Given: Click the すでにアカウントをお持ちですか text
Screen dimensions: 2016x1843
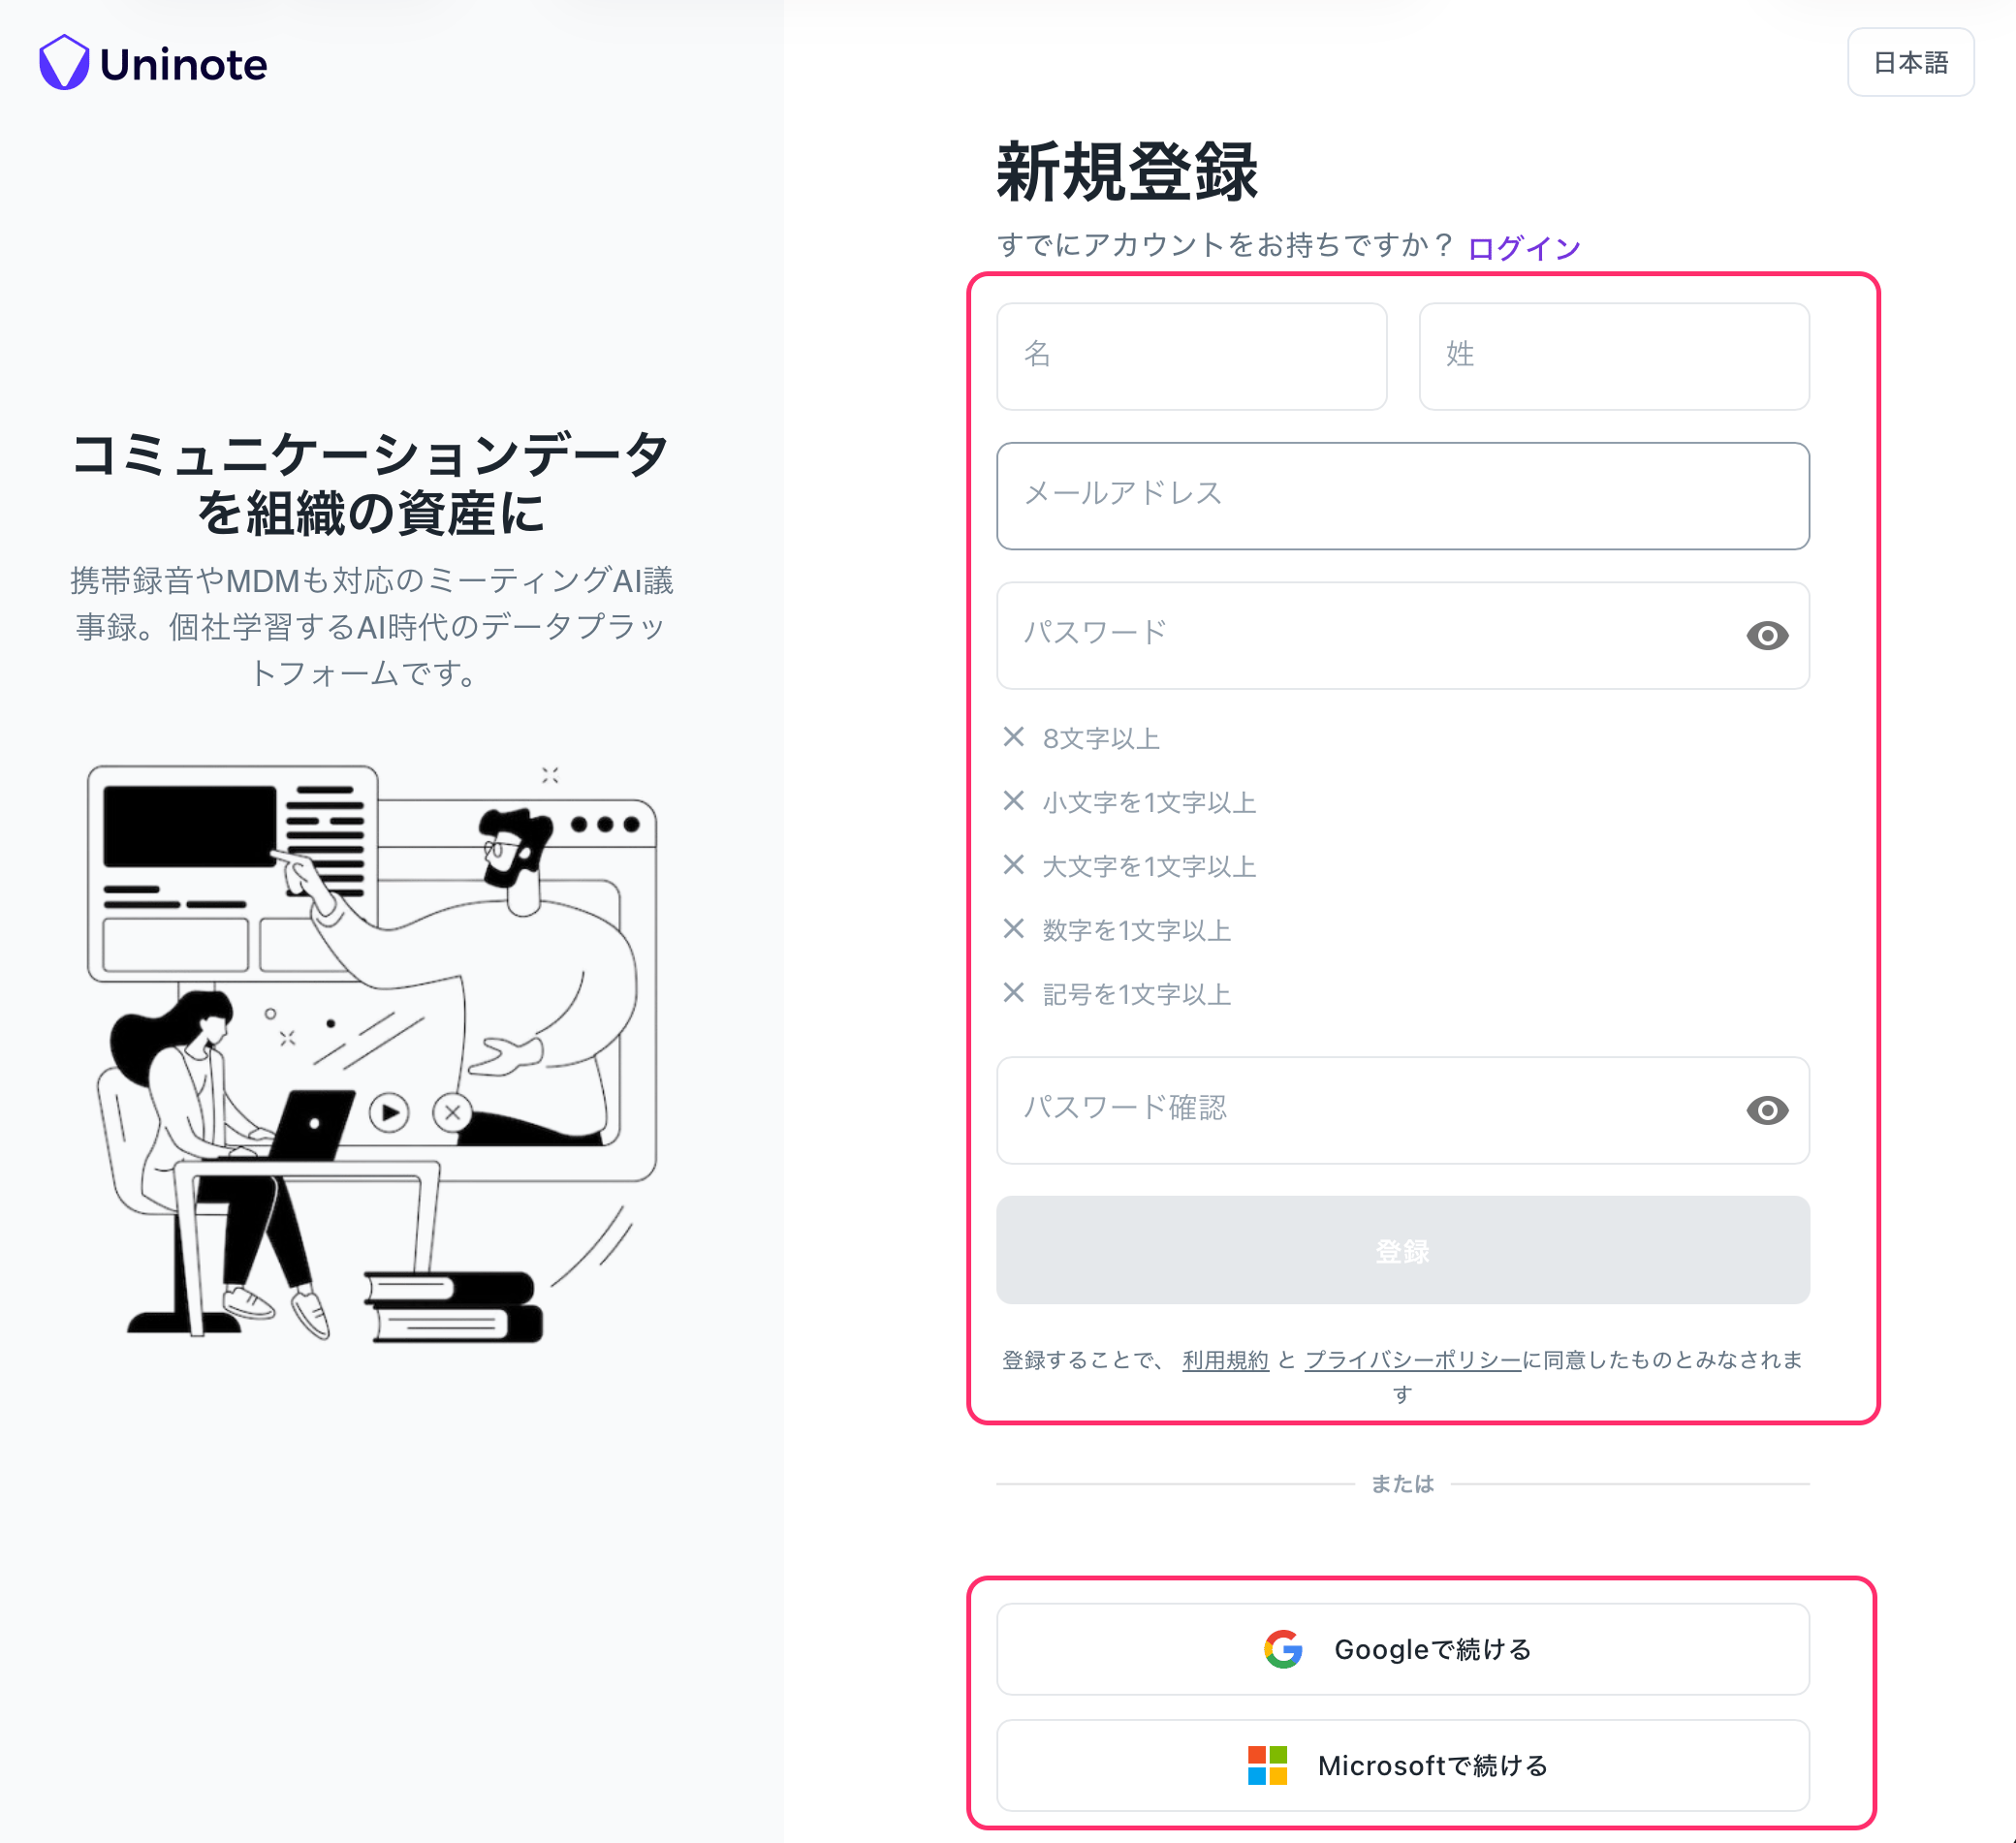Looking at the screenshot, I should [1224, 246].
